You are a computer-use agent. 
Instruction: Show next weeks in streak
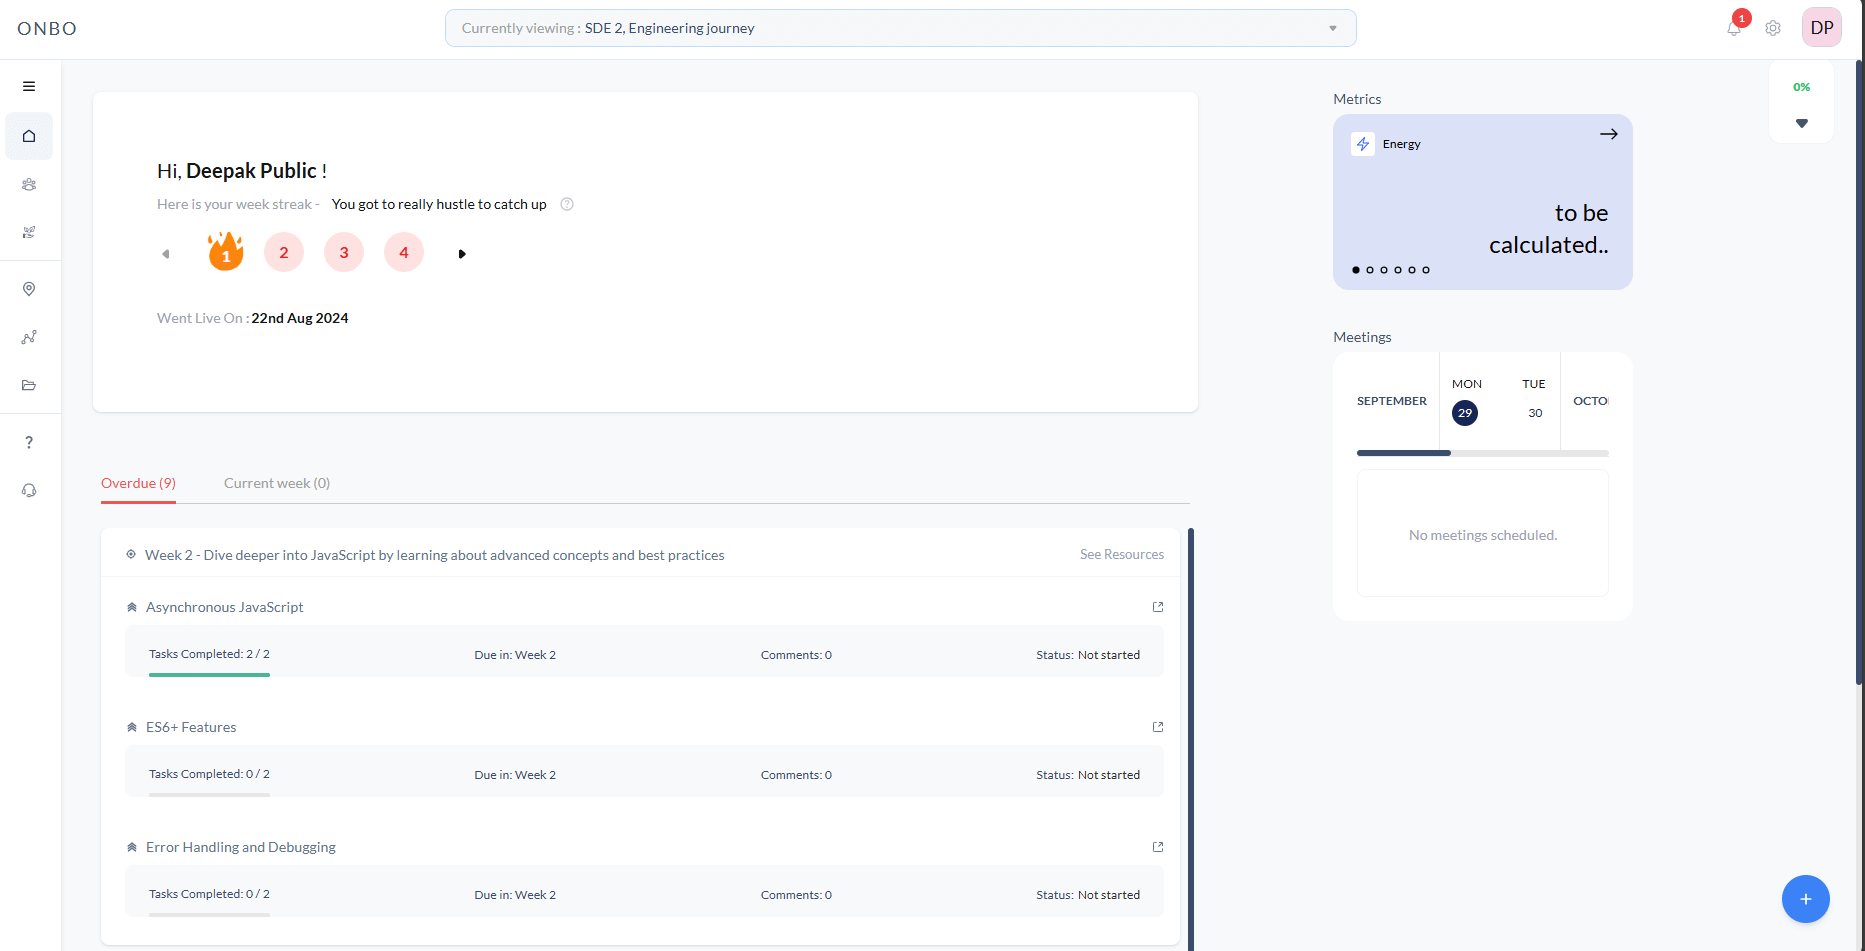click(x=462, y=254)
